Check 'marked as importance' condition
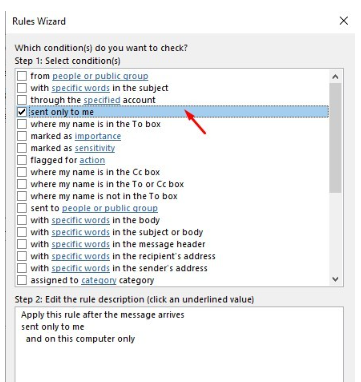 [22, 136]
